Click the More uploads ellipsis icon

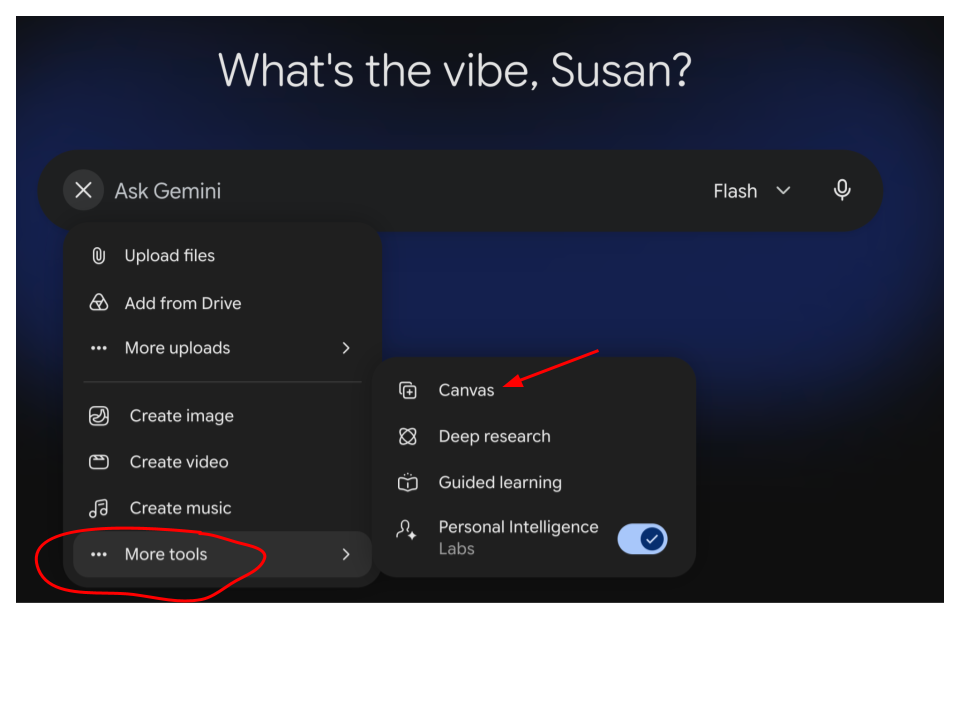[x=99, y=348]
